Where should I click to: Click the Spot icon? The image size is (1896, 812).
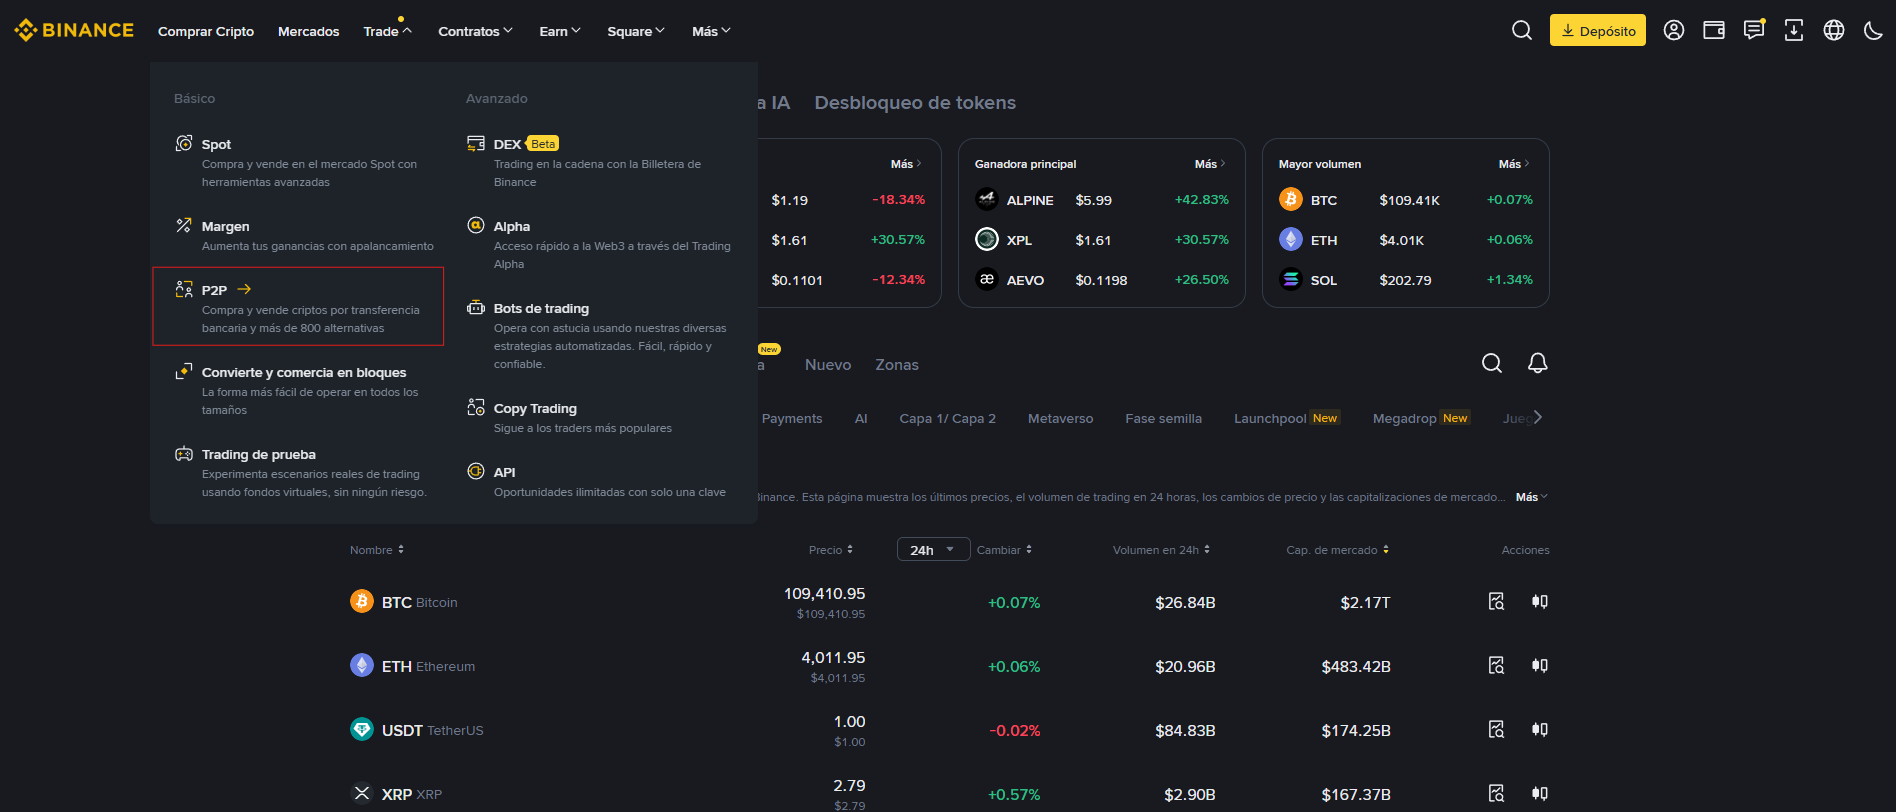click(x=184, y=143)
